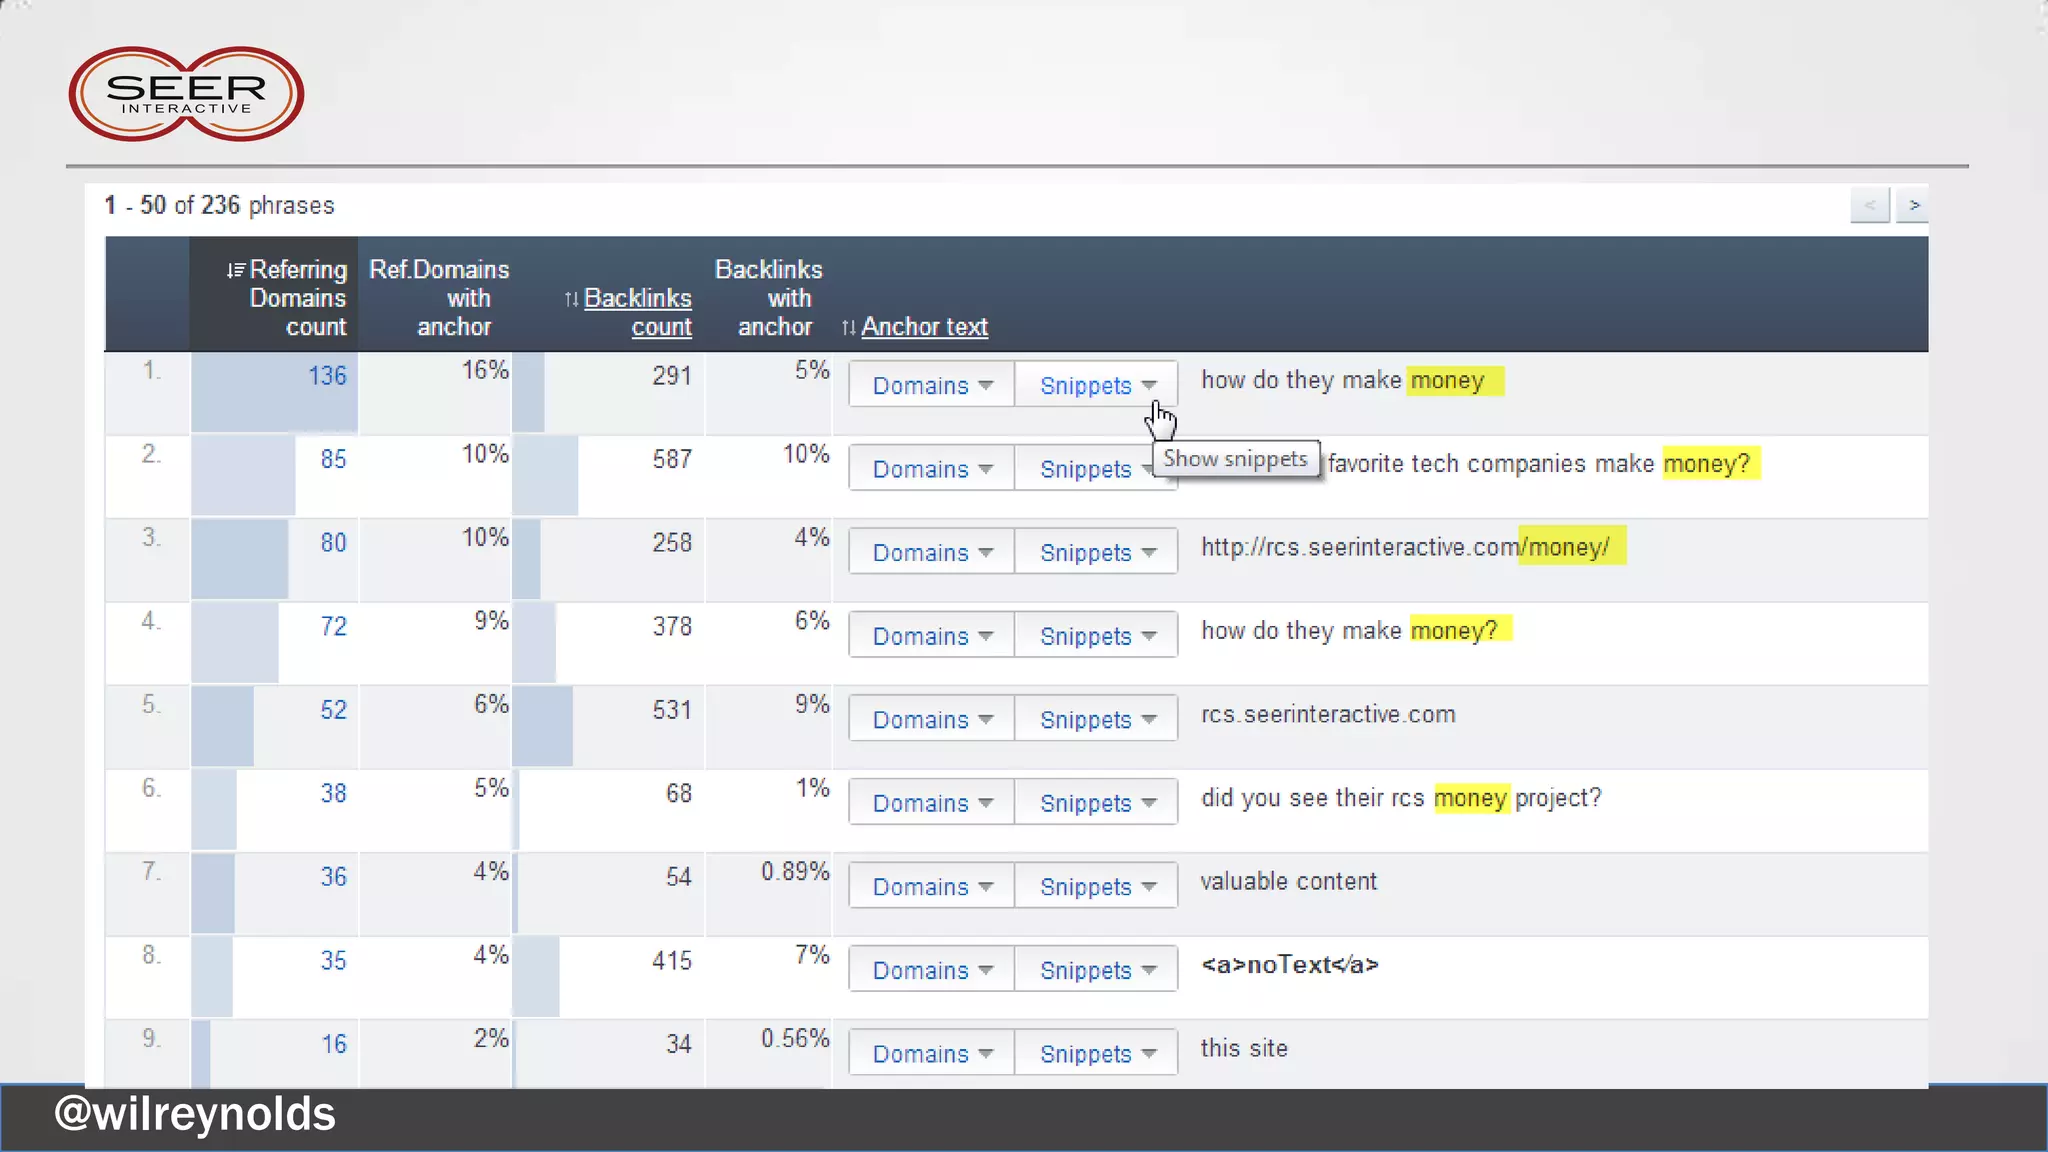Image resolution: width=2048 pixels, height=1152 pixels.
Task: Click the next page arrow button
Action: [x=1913, y=205]
